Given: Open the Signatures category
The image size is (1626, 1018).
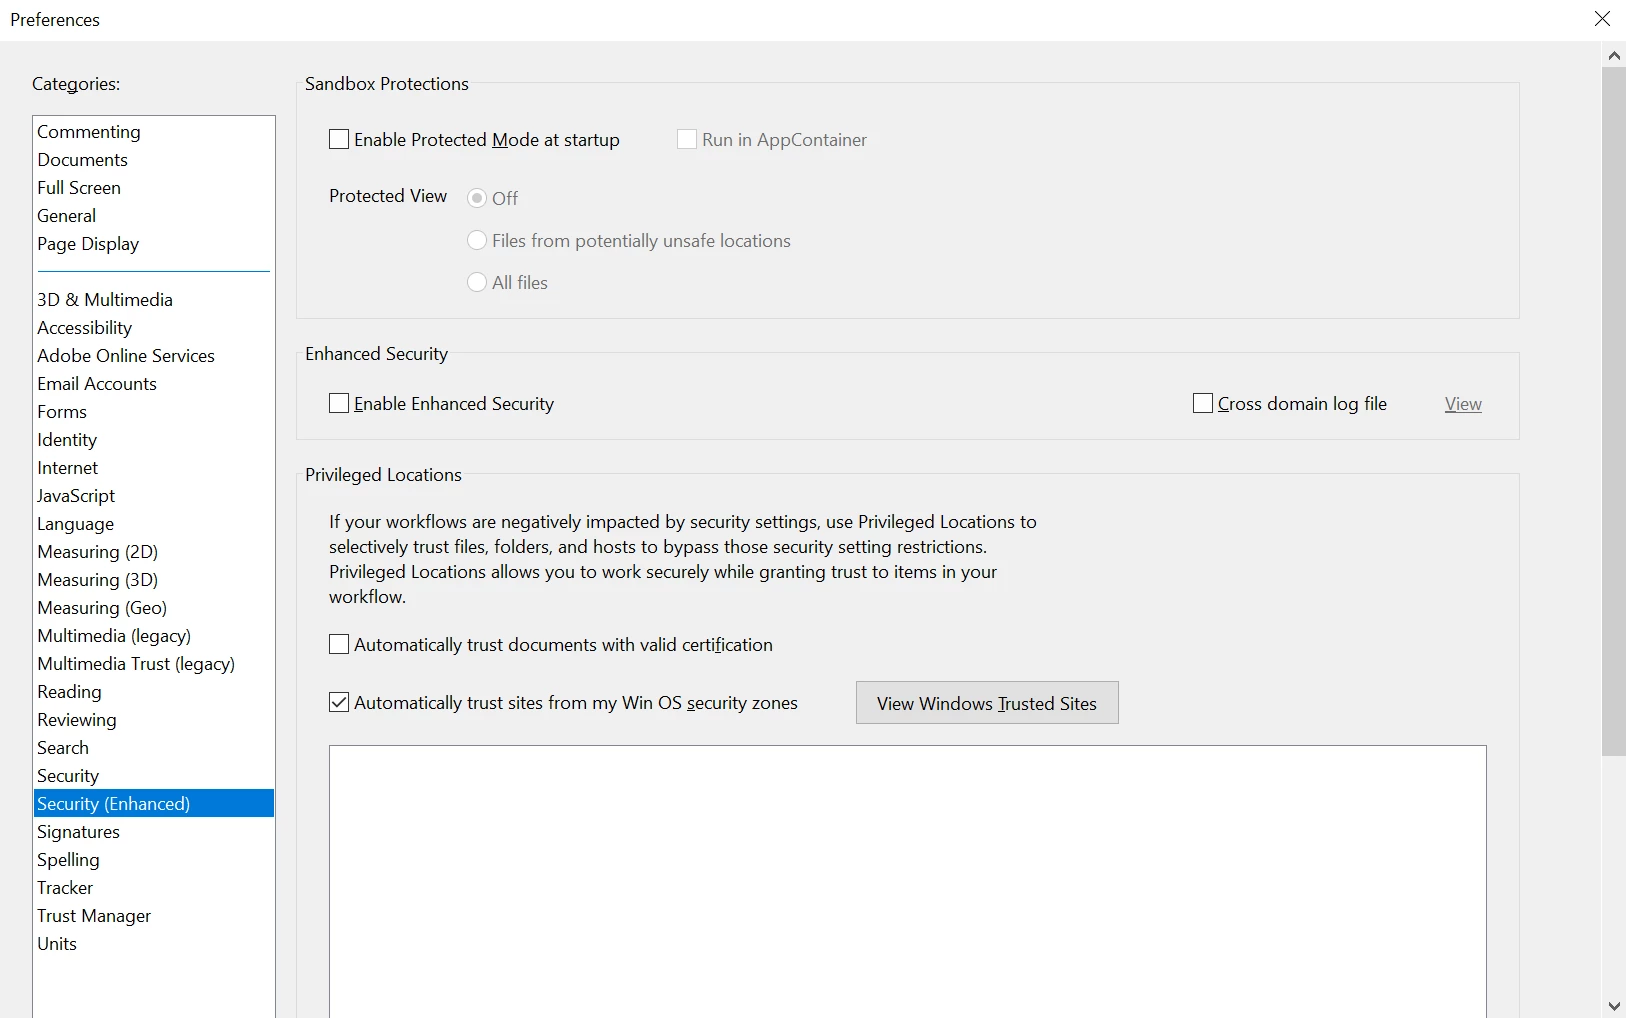Looking at the screenshot, I should click(154, 832).
